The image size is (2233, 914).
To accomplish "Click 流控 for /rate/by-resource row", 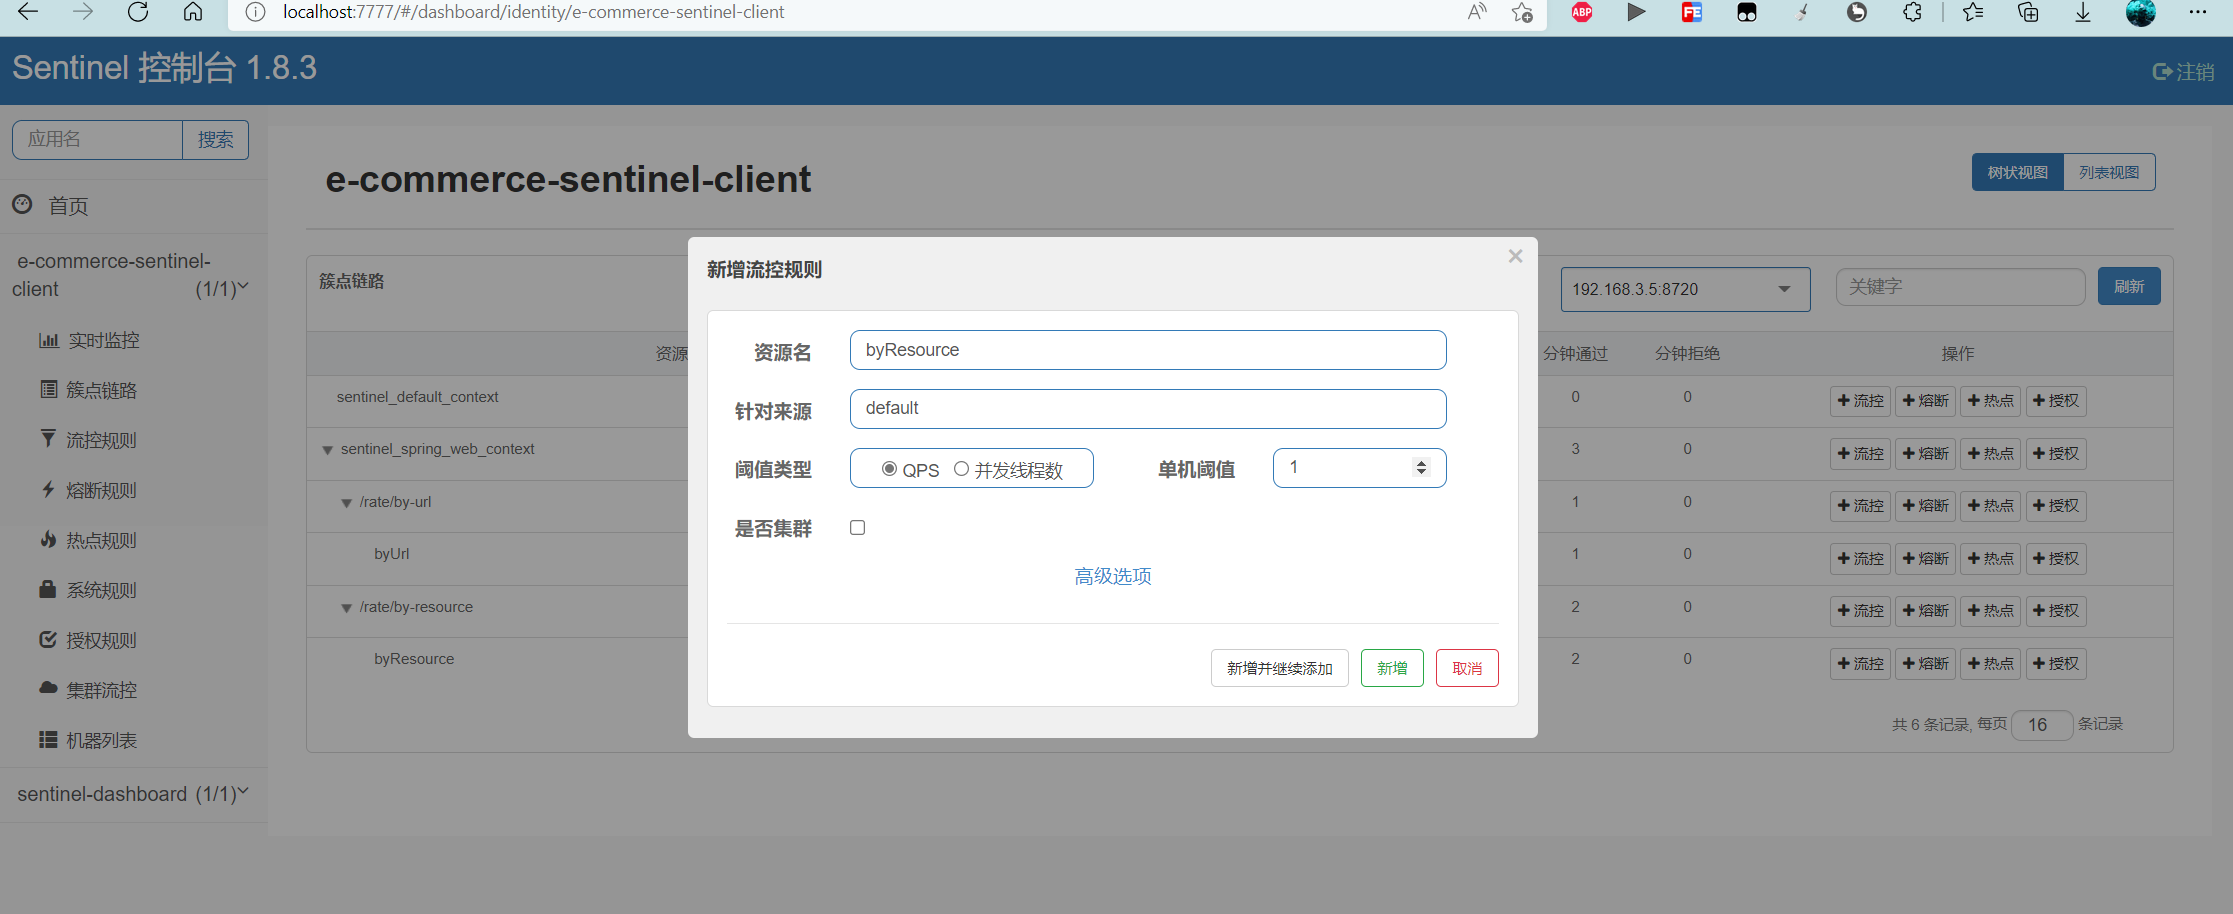I will pyautogui.click(x=1861, y=611).
